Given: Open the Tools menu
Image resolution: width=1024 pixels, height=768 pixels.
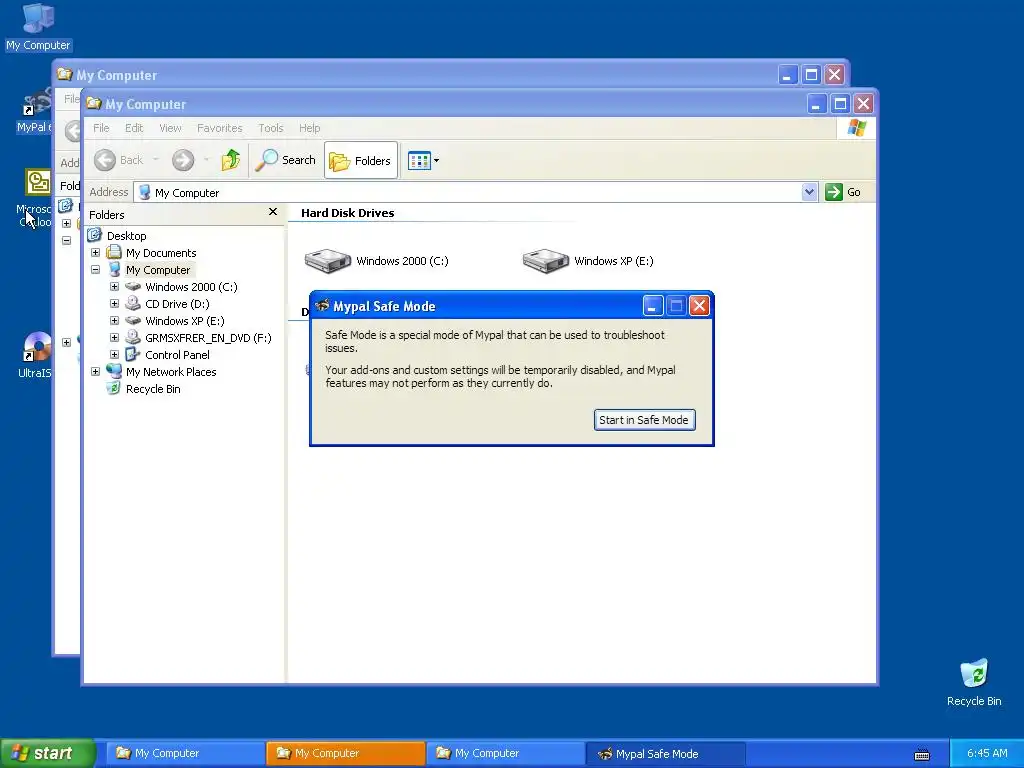Looking at the screenshot, I should [x=270, y=128].
